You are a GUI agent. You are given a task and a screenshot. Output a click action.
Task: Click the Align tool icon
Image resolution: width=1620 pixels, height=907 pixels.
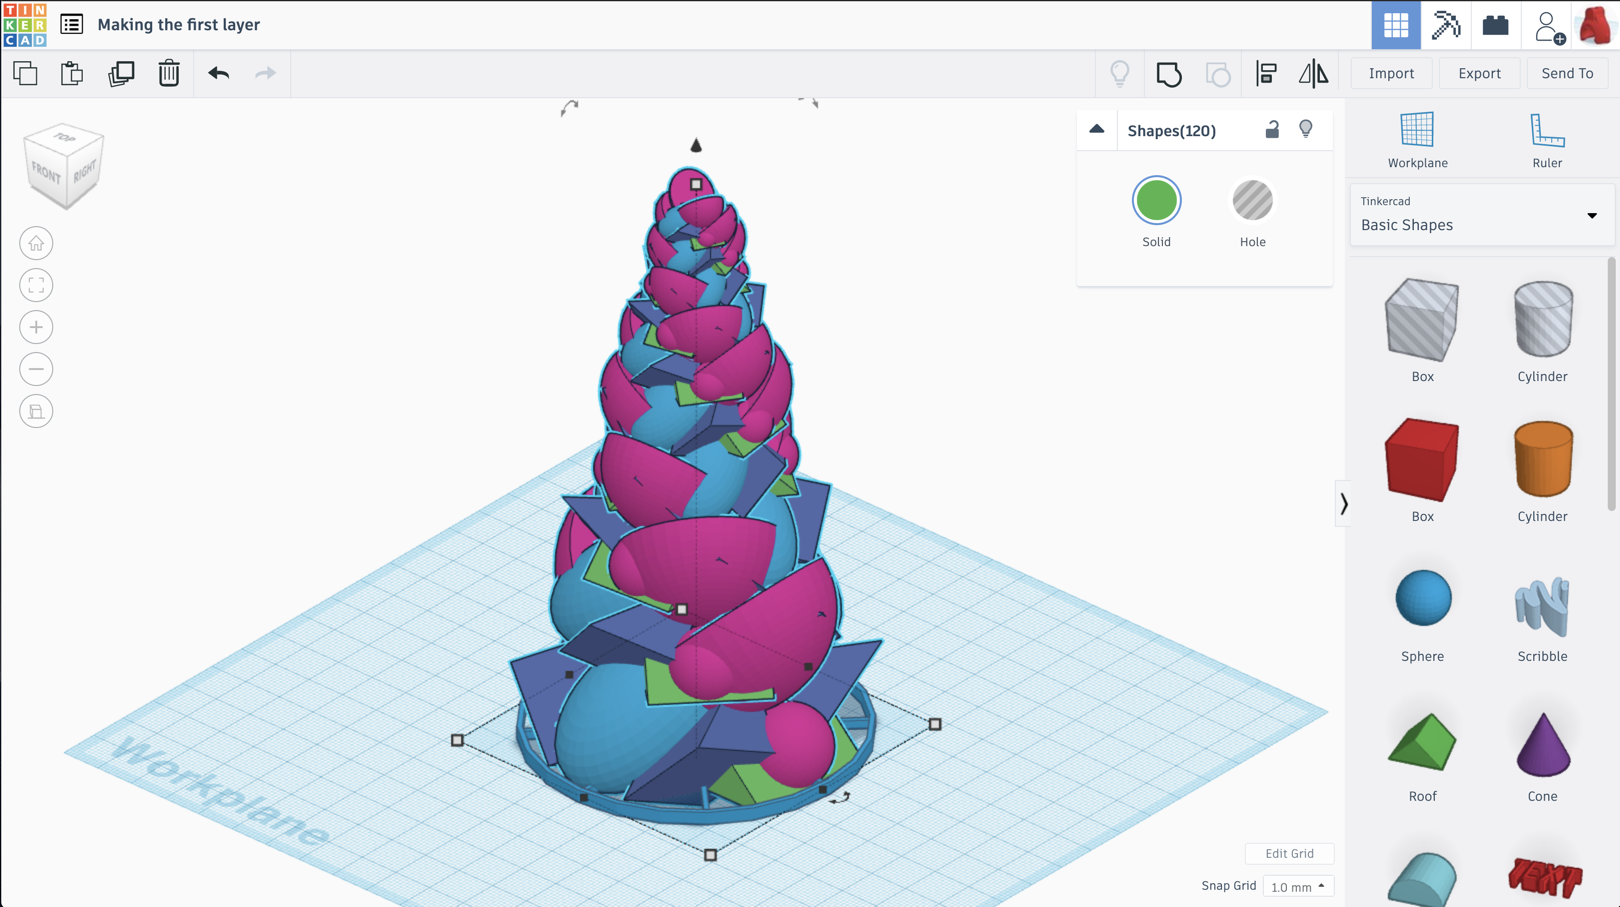point(1266,73)
